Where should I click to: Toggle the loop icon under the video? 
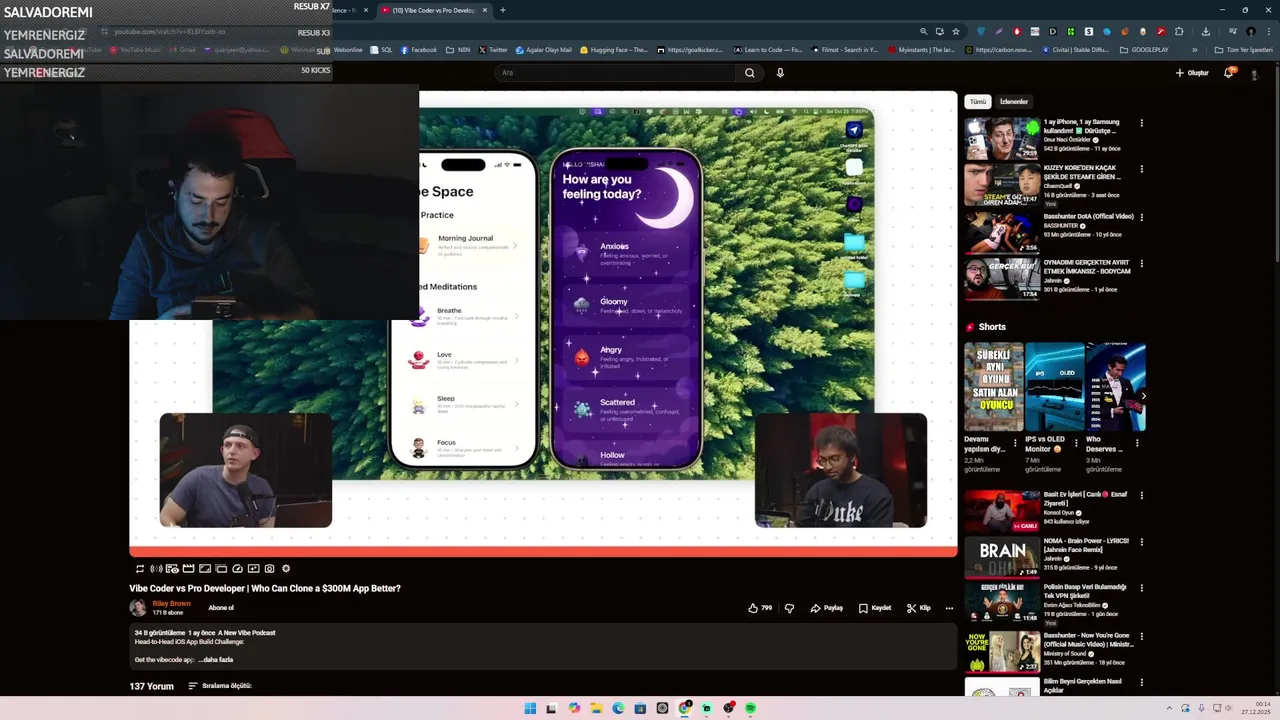(x=140, y=568)
